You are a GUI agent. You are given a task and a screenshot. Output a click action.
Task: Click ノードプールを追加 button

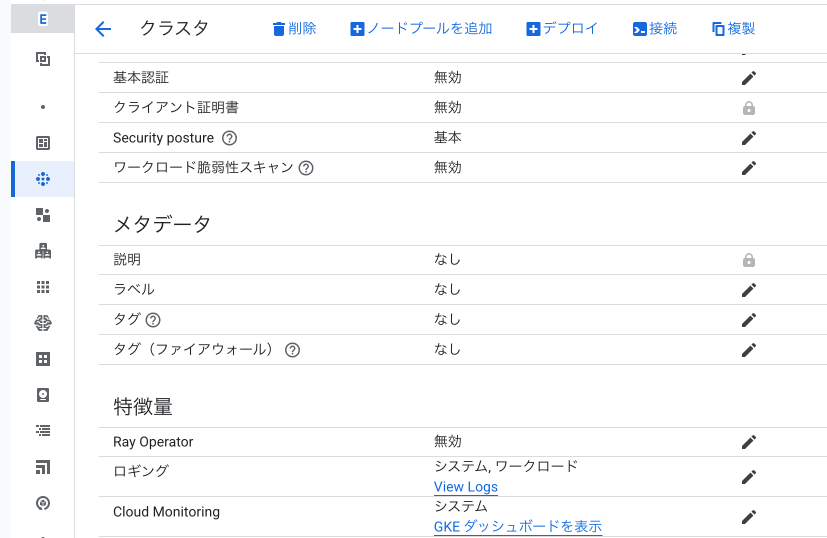[421, 28]
